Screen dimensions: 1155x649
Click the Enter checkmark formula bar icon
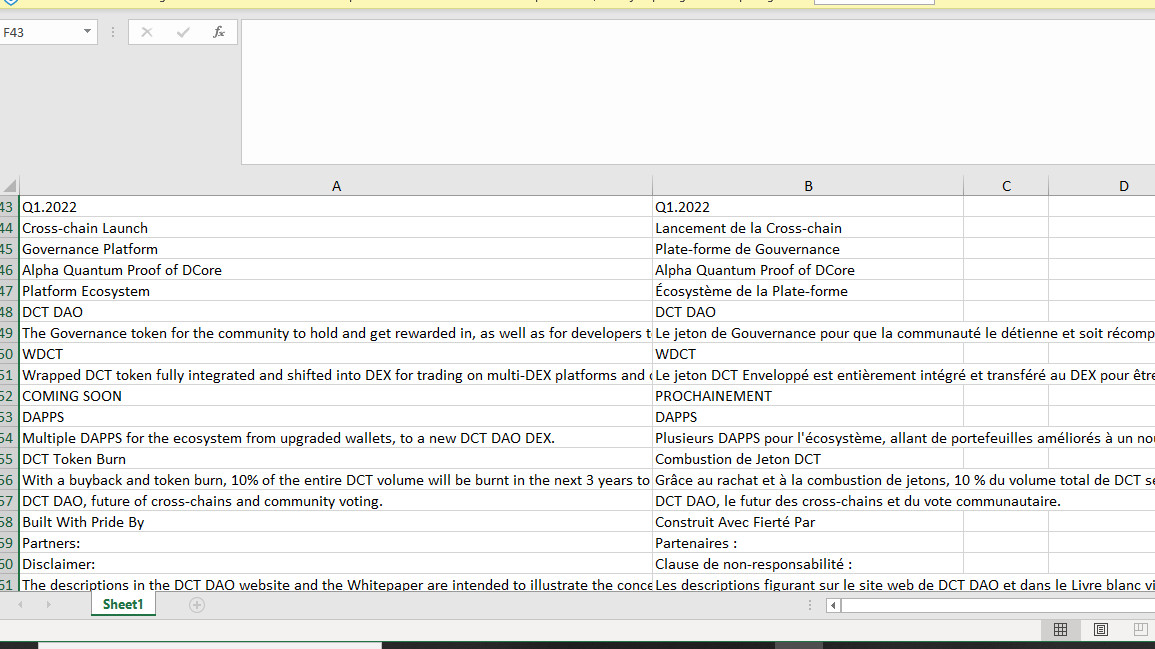[183, 32]
